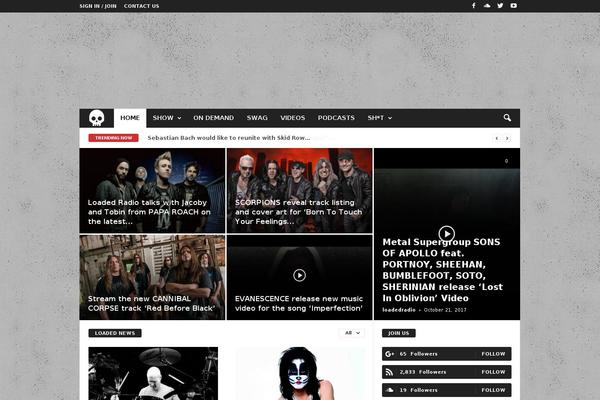
Task: Open the Scorpions track listing article
Action: tap(298, 212)
